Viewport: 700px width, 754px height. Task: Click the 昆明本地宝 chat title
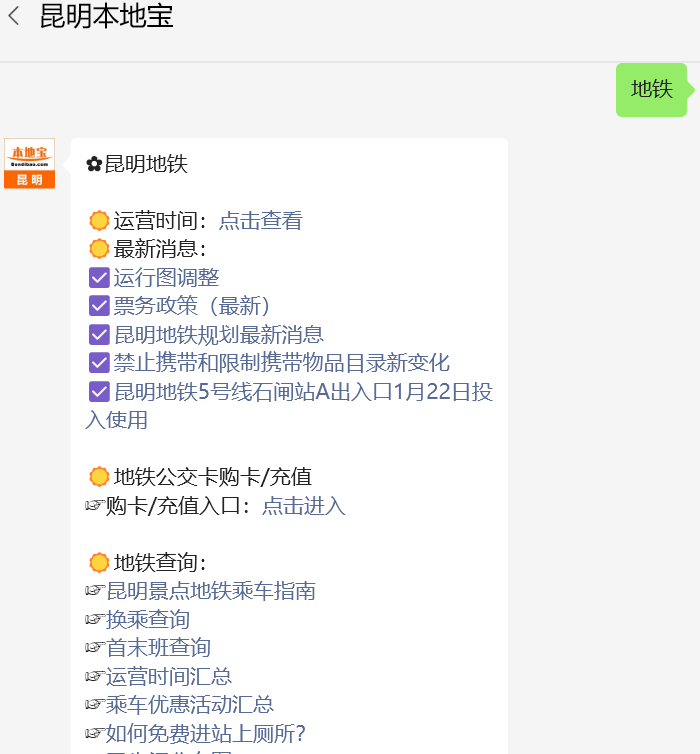tap(107, 16)
